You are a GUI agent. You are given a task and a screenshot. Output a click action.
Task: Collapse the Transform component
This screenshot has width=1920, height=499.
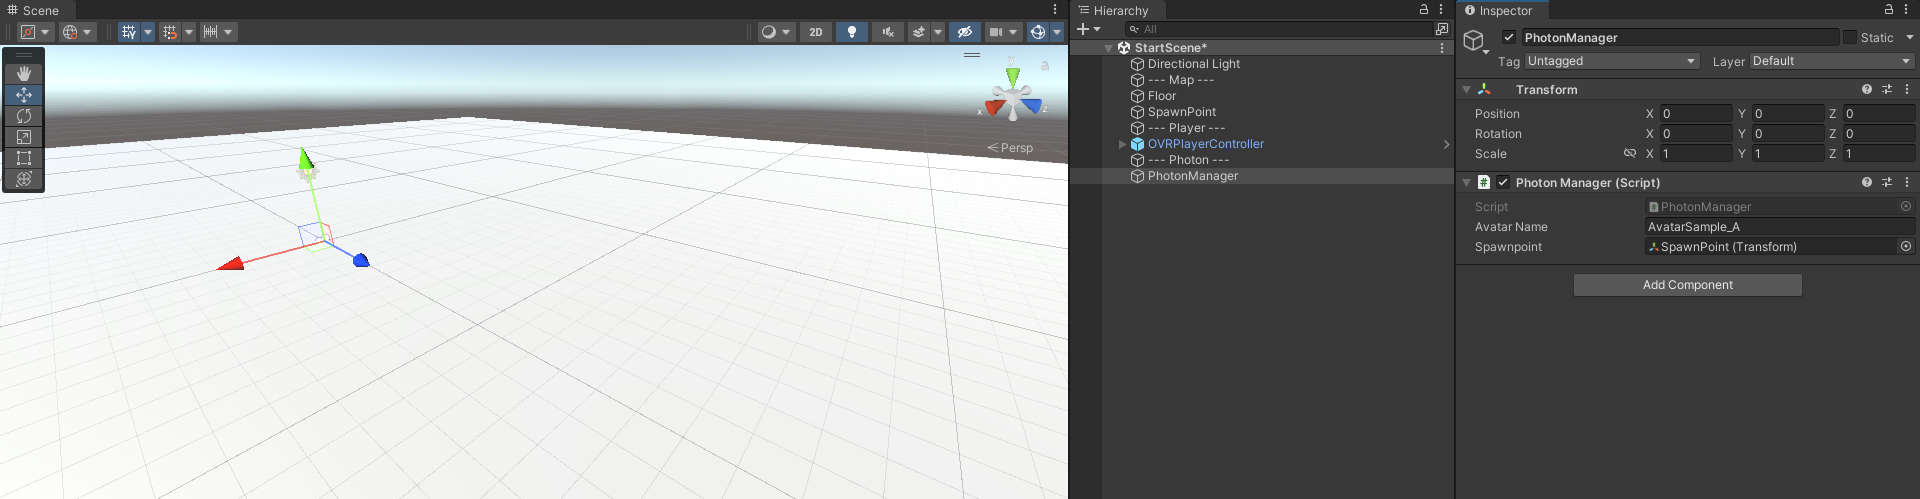(1466, 90)
